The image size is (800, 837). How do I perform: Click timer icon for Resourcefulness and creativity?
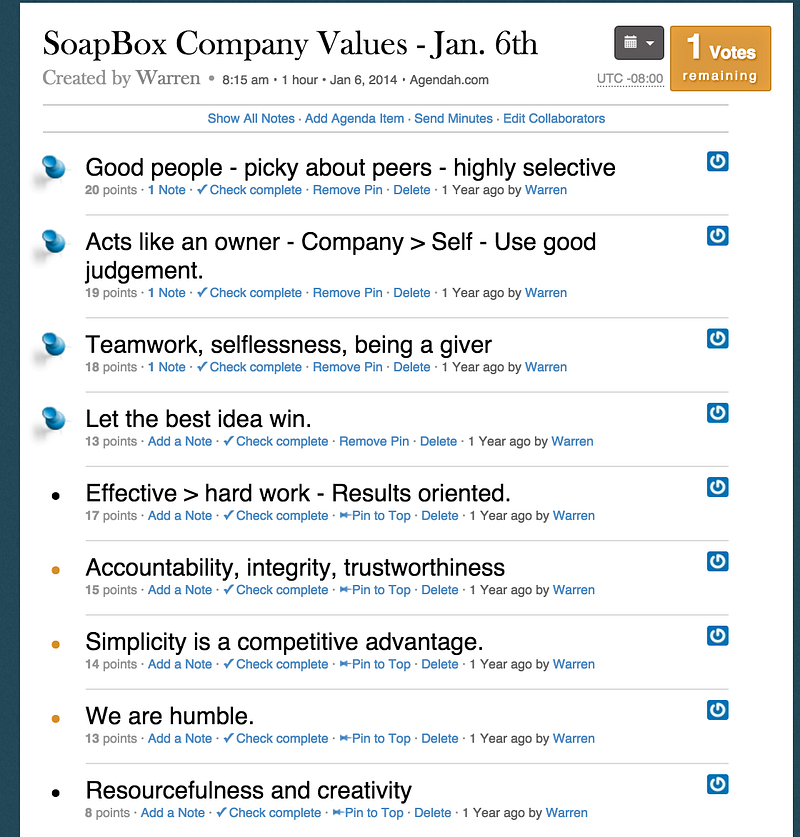pos(717,784)
